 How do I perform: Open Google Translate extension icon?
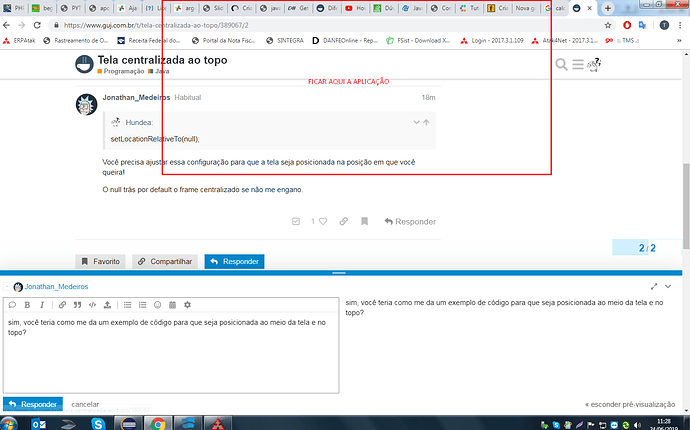coord(642,25)
